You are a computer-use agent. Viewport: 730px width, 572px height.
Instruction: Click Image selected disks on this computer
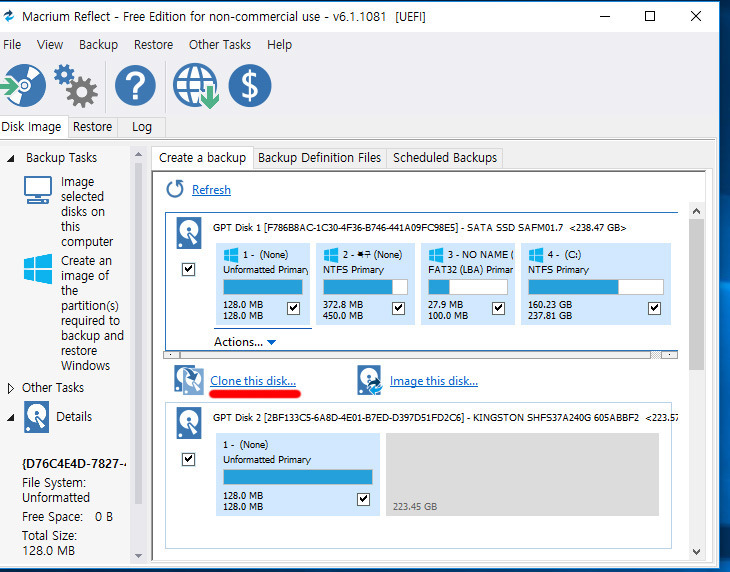pyautogui.click(x=87, y=212)
